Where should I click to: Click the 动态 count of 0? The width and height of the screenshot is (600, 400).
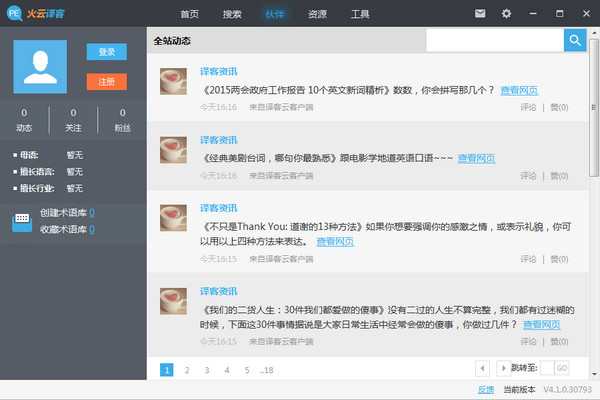tap(24, 113)
